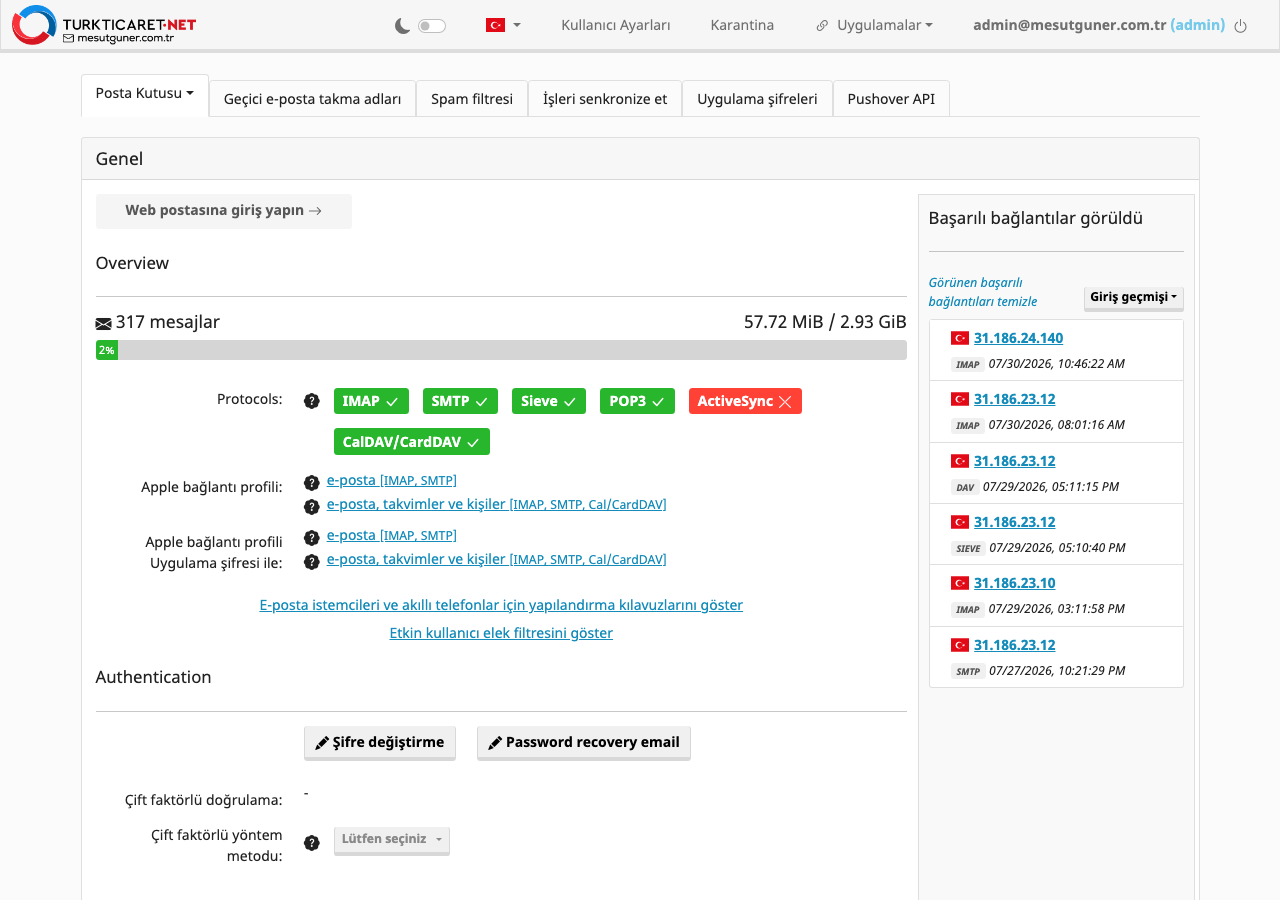Switch to Geçici e-posta takma adları tab

[313, 99]
